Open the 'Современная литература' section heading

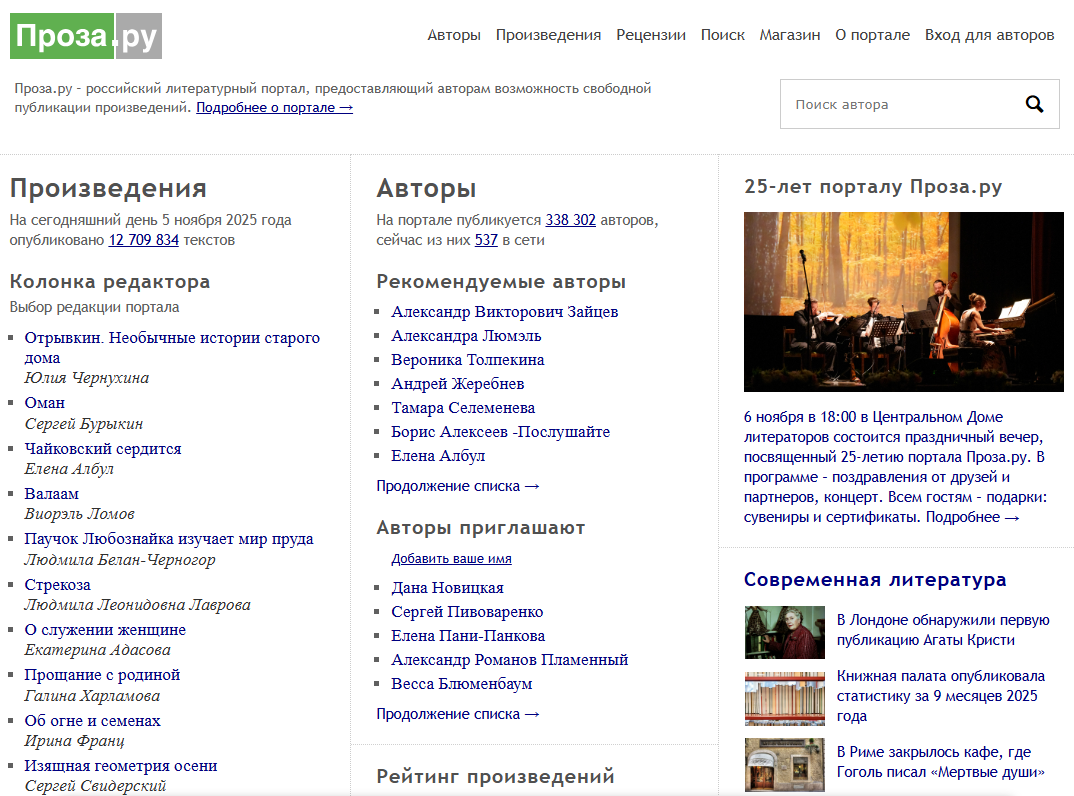point(874,580)
